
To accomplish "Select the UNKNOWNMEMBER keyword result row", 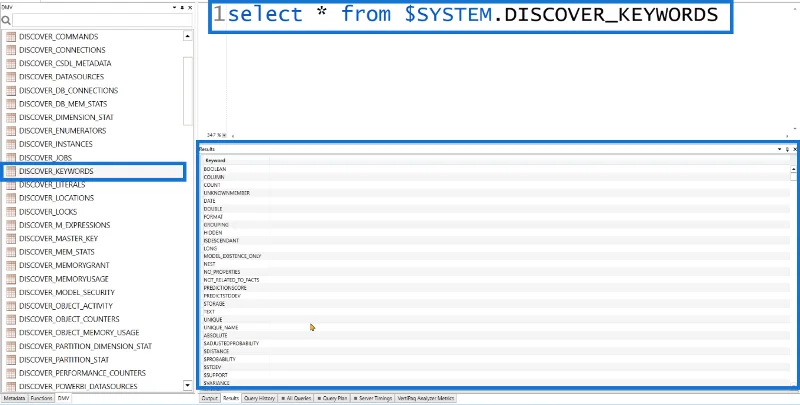I will pos(495,193).
